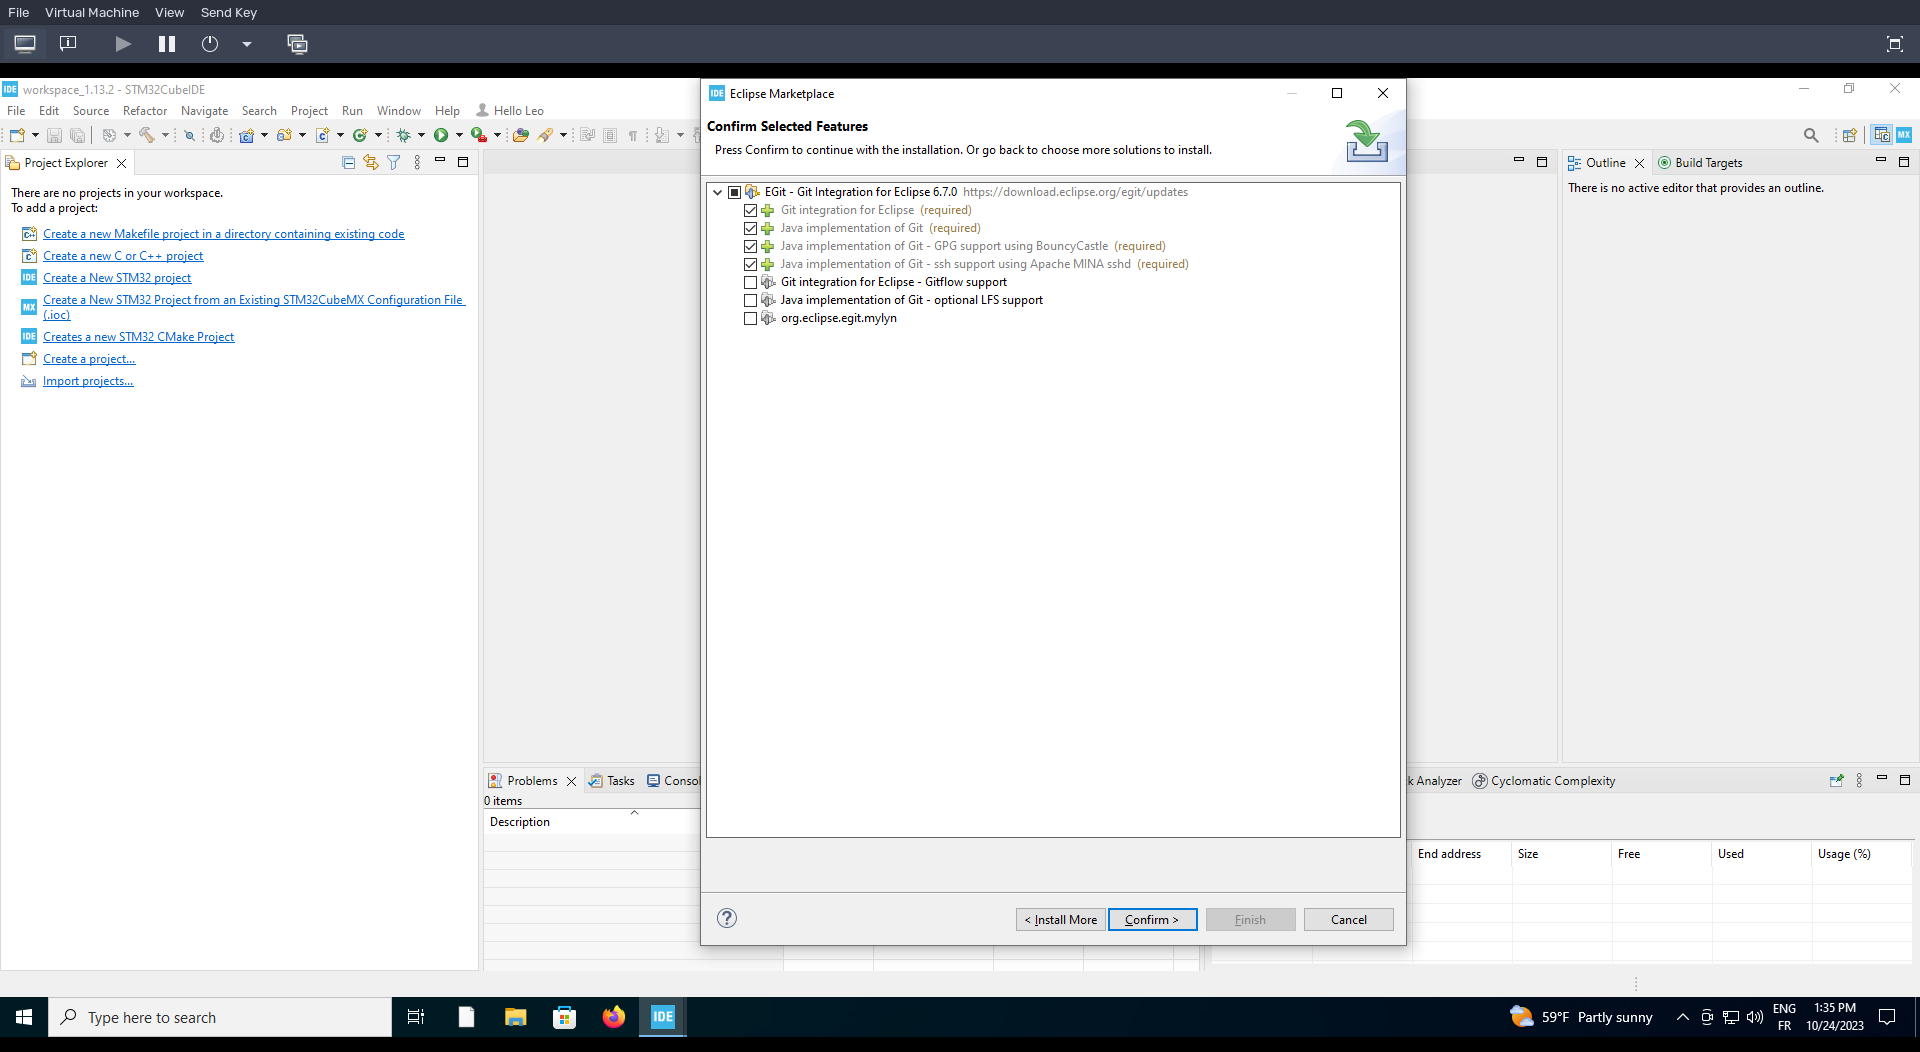The image size is (1920, 1052).
Task: Click the help question mark in Marketplace dialog
Action: tap(727, 918)
